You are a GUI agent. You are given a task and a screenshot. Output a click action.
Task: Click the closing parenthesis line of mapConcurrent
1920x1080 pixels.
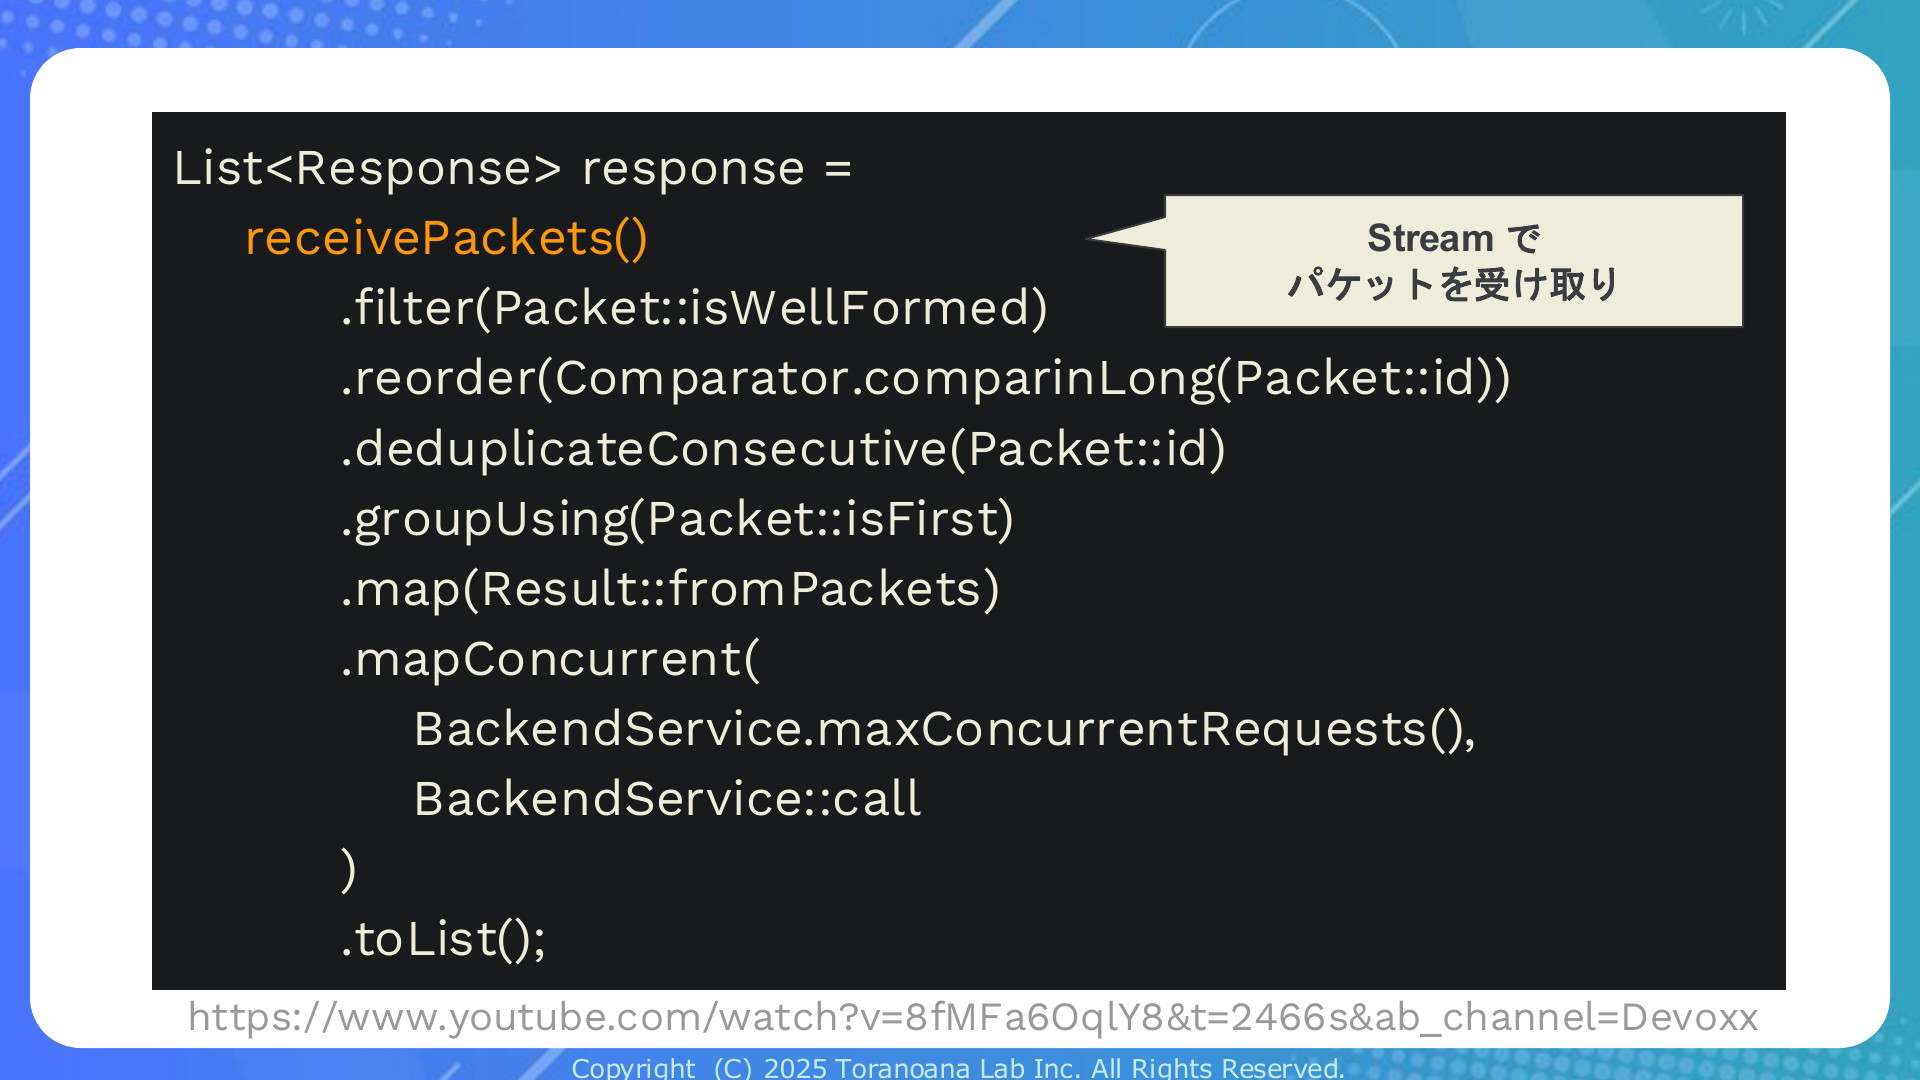point(348,870)
